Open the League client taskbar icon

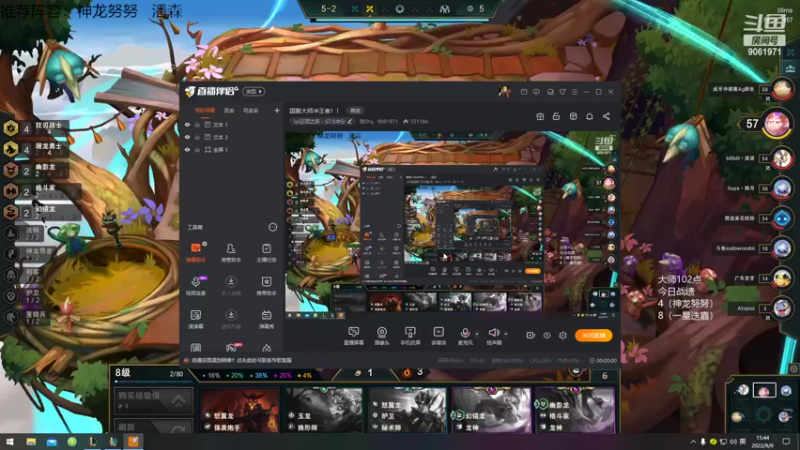[x=92, y=441]
